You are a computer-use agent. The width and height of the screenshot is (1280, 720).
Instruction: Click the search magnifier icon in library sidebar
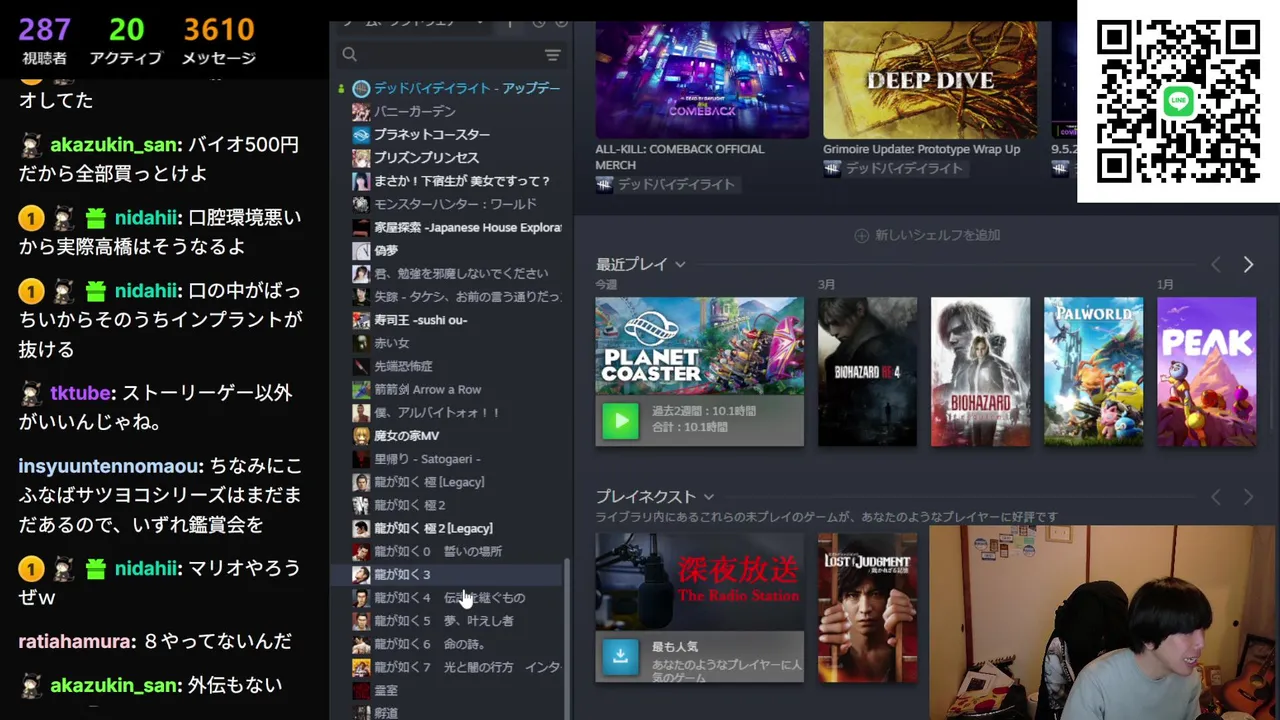tap(349, 54)
